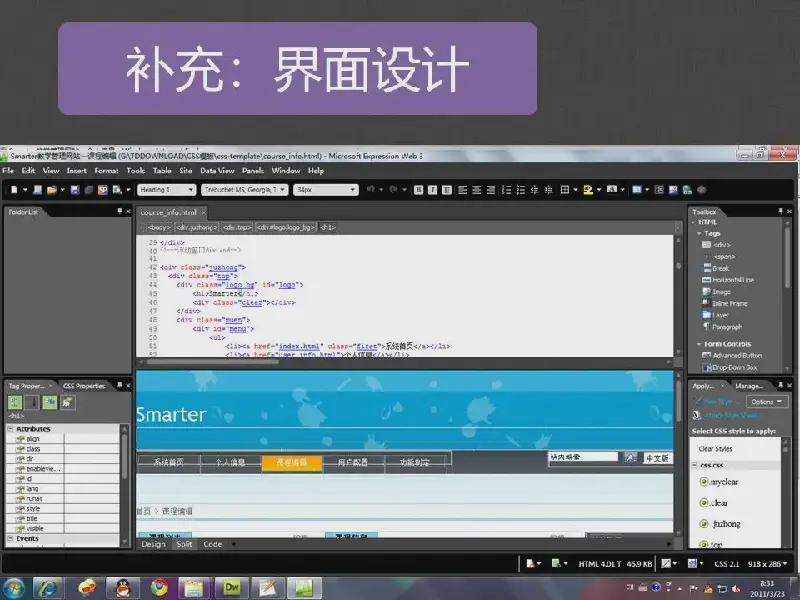Open SuperPreview from the toolbar

pyautogui.click(x=103, y=190)
